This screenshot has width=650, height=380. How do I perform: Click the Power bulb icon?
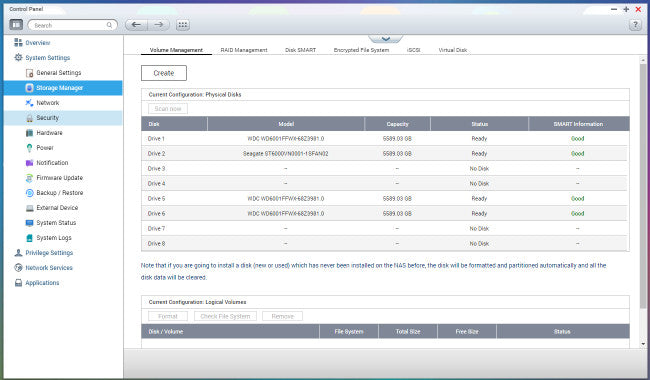coord(29,148)
